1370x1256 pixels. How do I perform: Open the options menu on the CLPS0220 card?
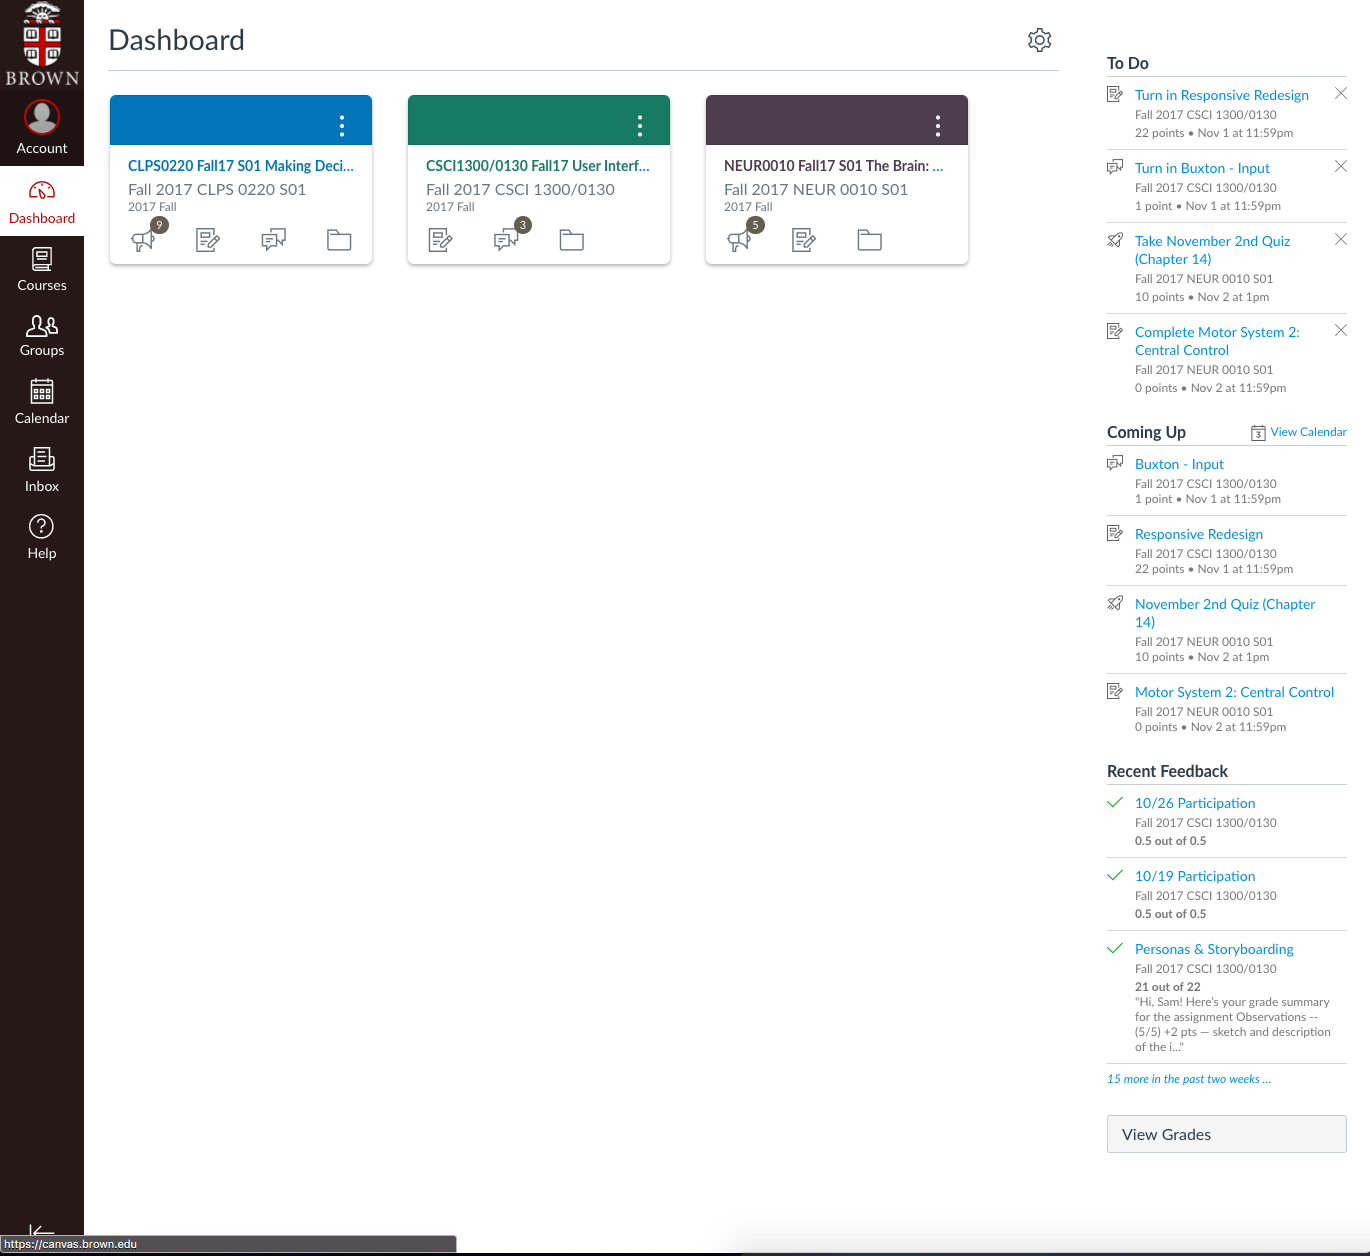(x=341, y=124)
